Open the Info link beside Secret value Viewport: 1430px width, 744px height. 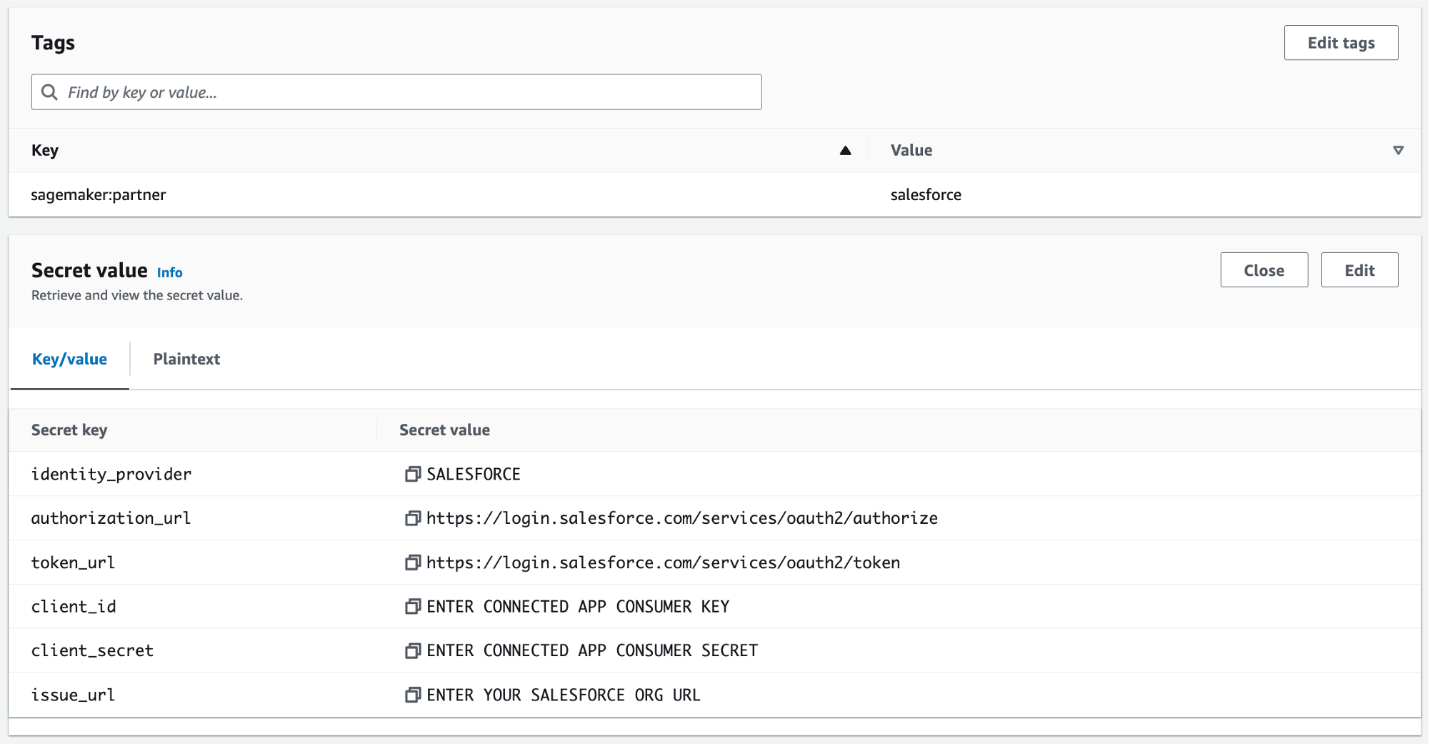[x=170, y=272]
